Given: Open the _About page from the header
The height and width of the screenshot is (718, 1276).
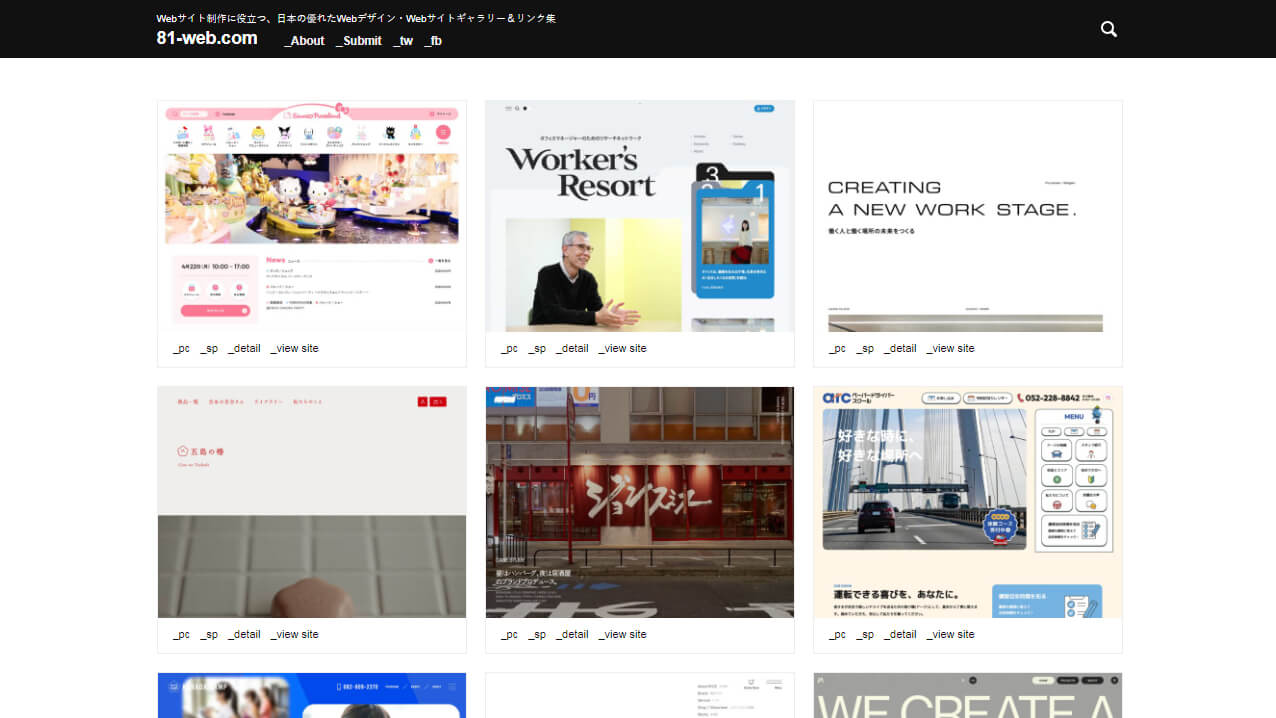Looking at the screenshot, I should point(304,41).
